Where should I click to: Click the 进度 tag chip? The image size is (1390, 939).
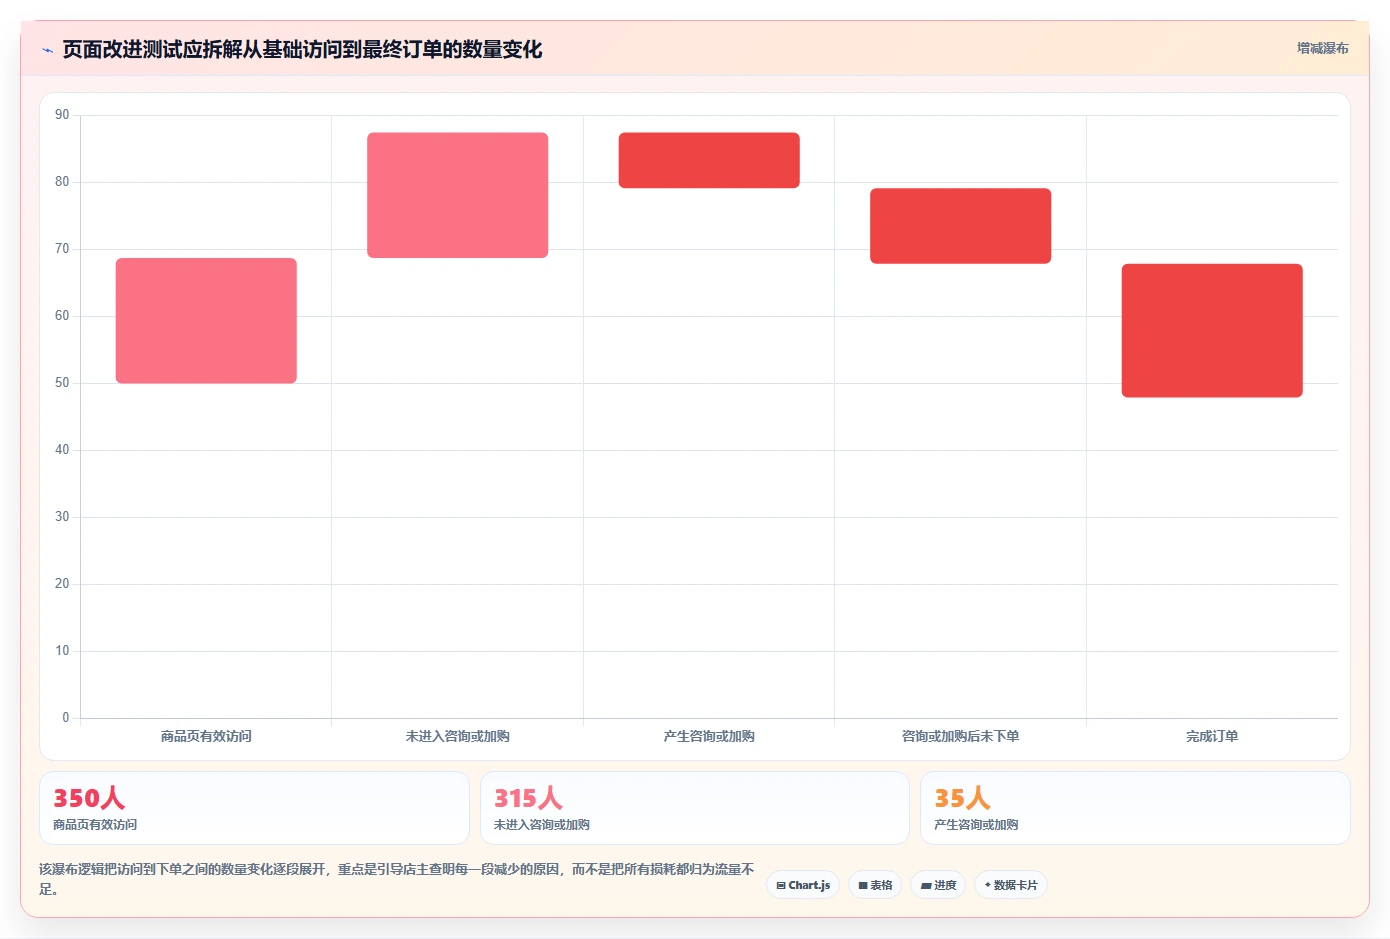(x=938, y=885)
